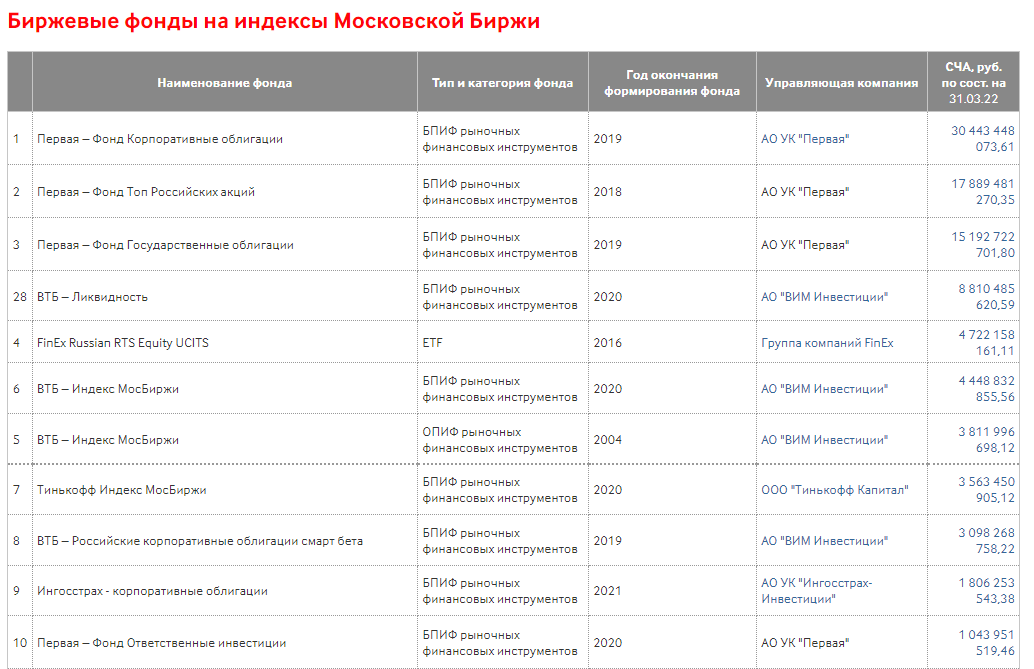Select fund name Первая – Фонд Топ Российских акций
This screenshot has height=669, width=1034.
[146, 192]
